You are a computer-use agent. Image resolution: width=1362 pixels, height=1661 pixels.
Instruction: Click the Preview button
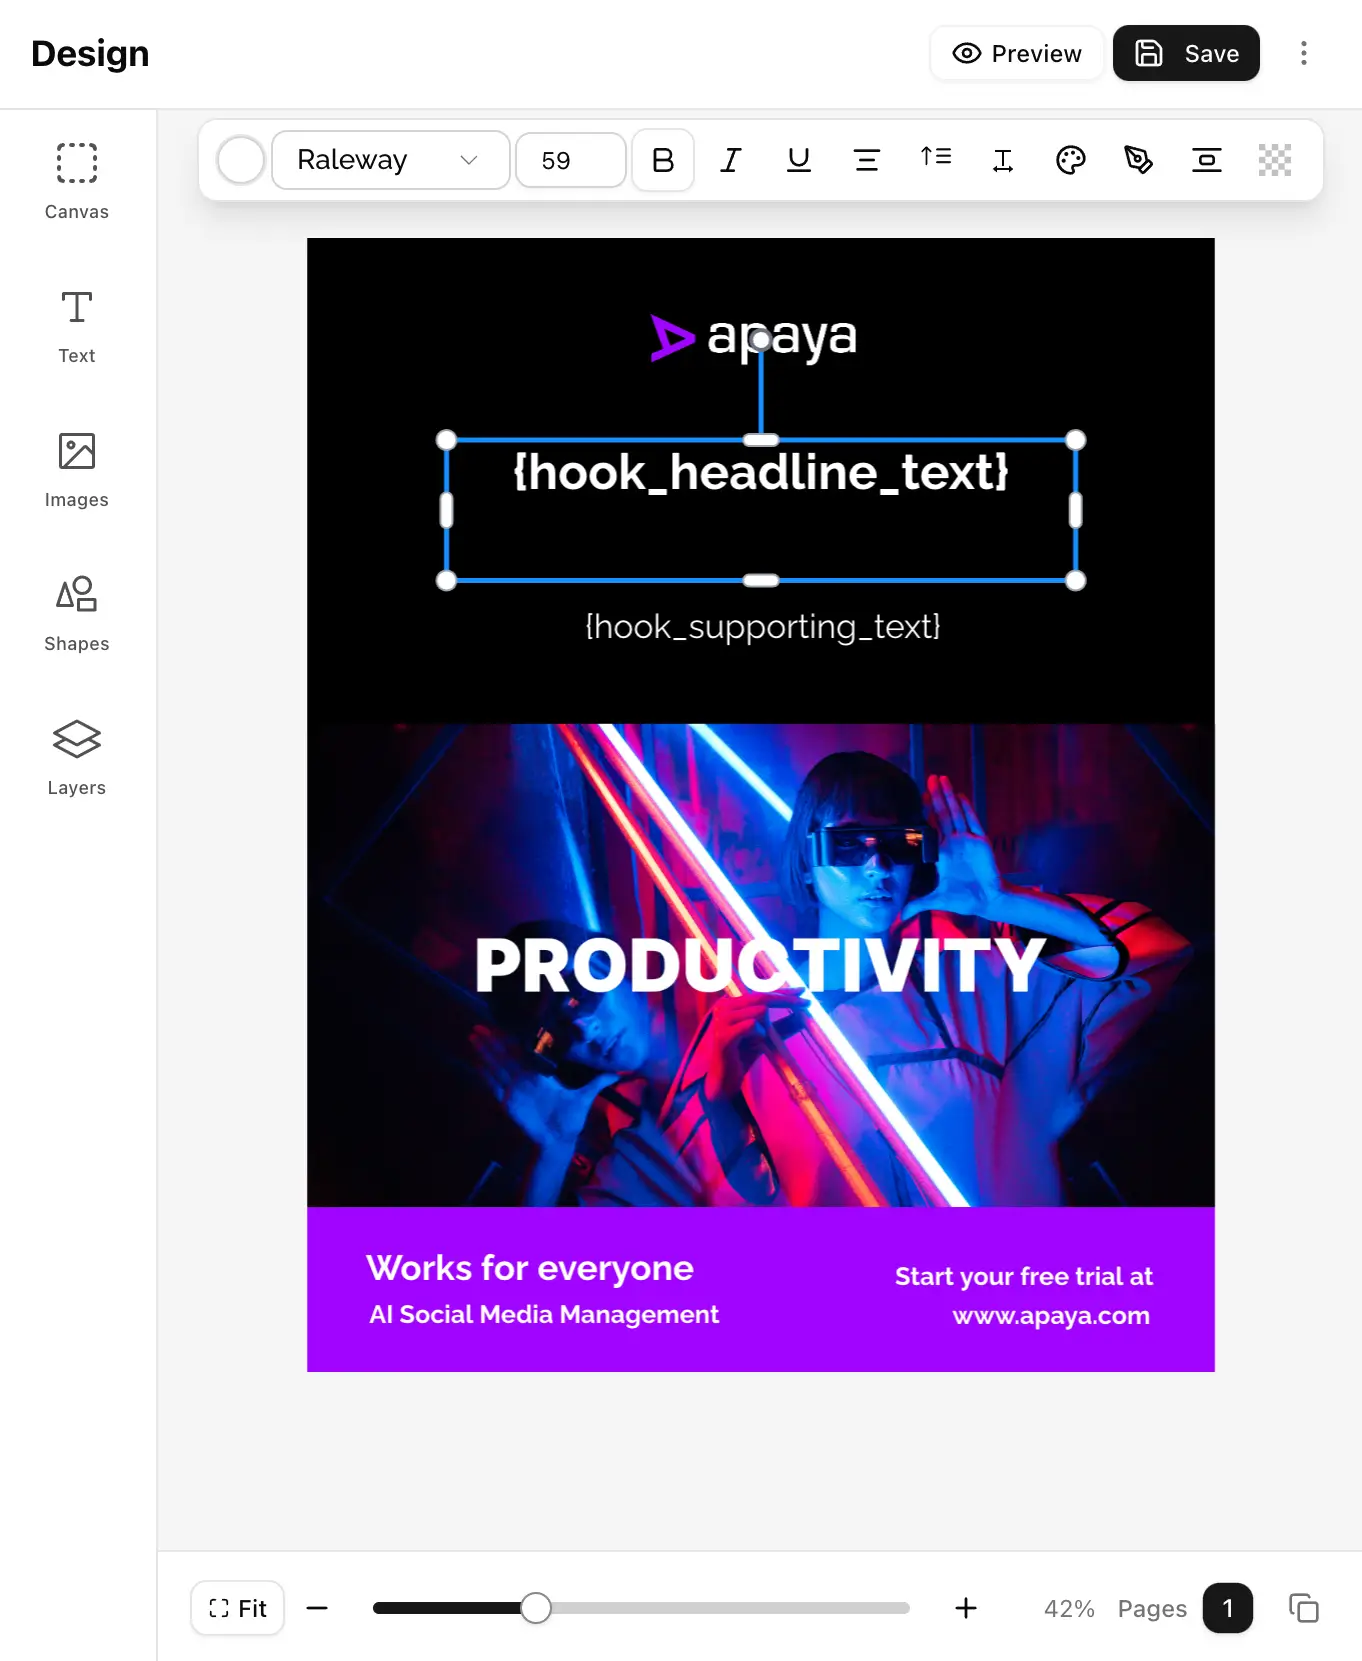1016,53
